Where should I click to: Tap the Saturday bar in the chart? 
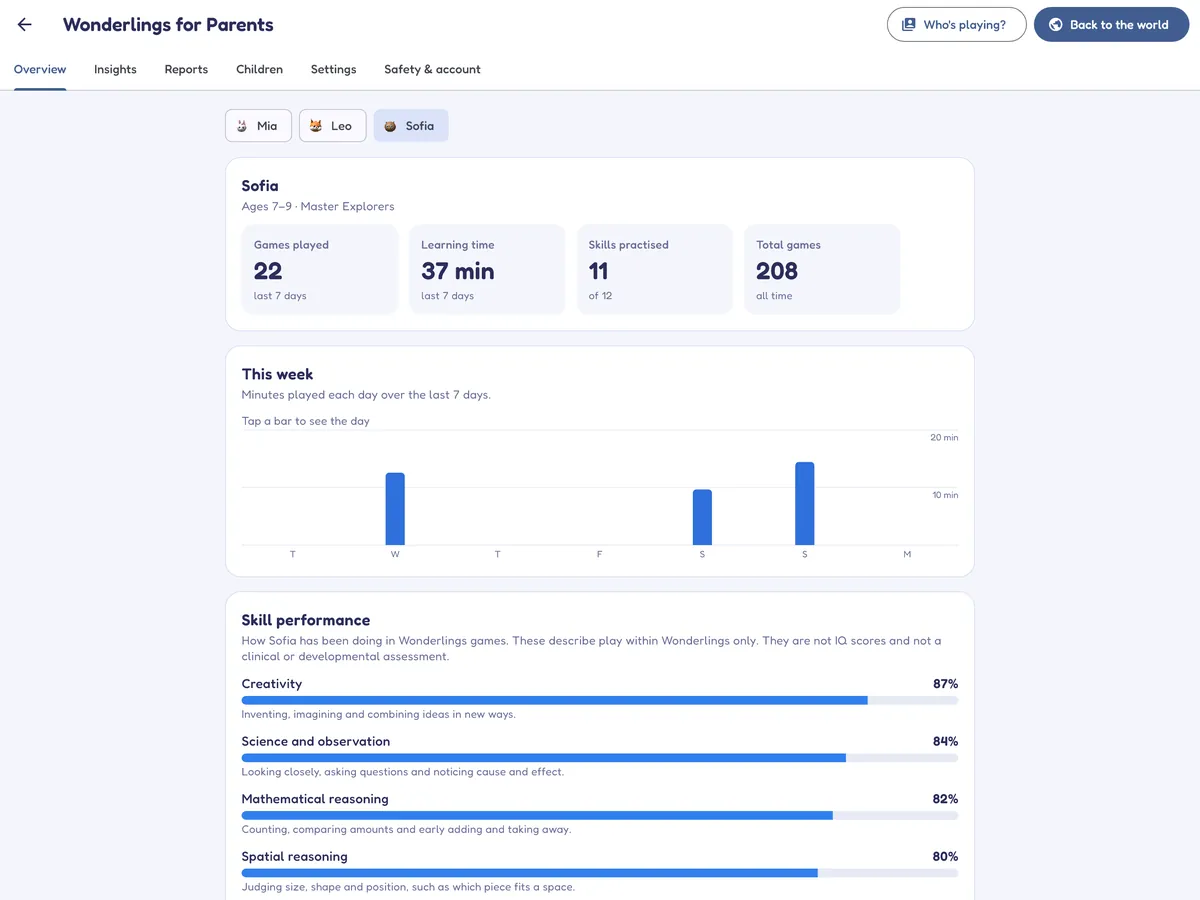tap(702, 517)
